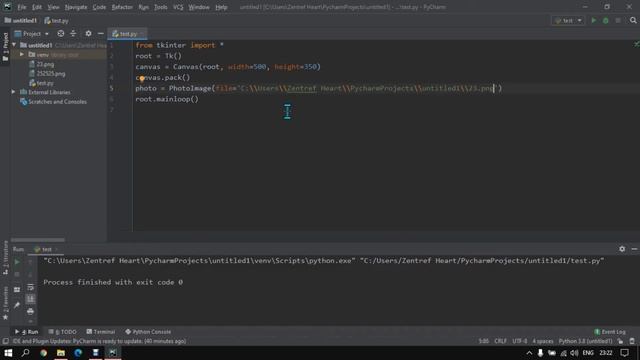Screen dimensions: 640x360
Task: Open the Python Console tool window
Action: (148, 331)
